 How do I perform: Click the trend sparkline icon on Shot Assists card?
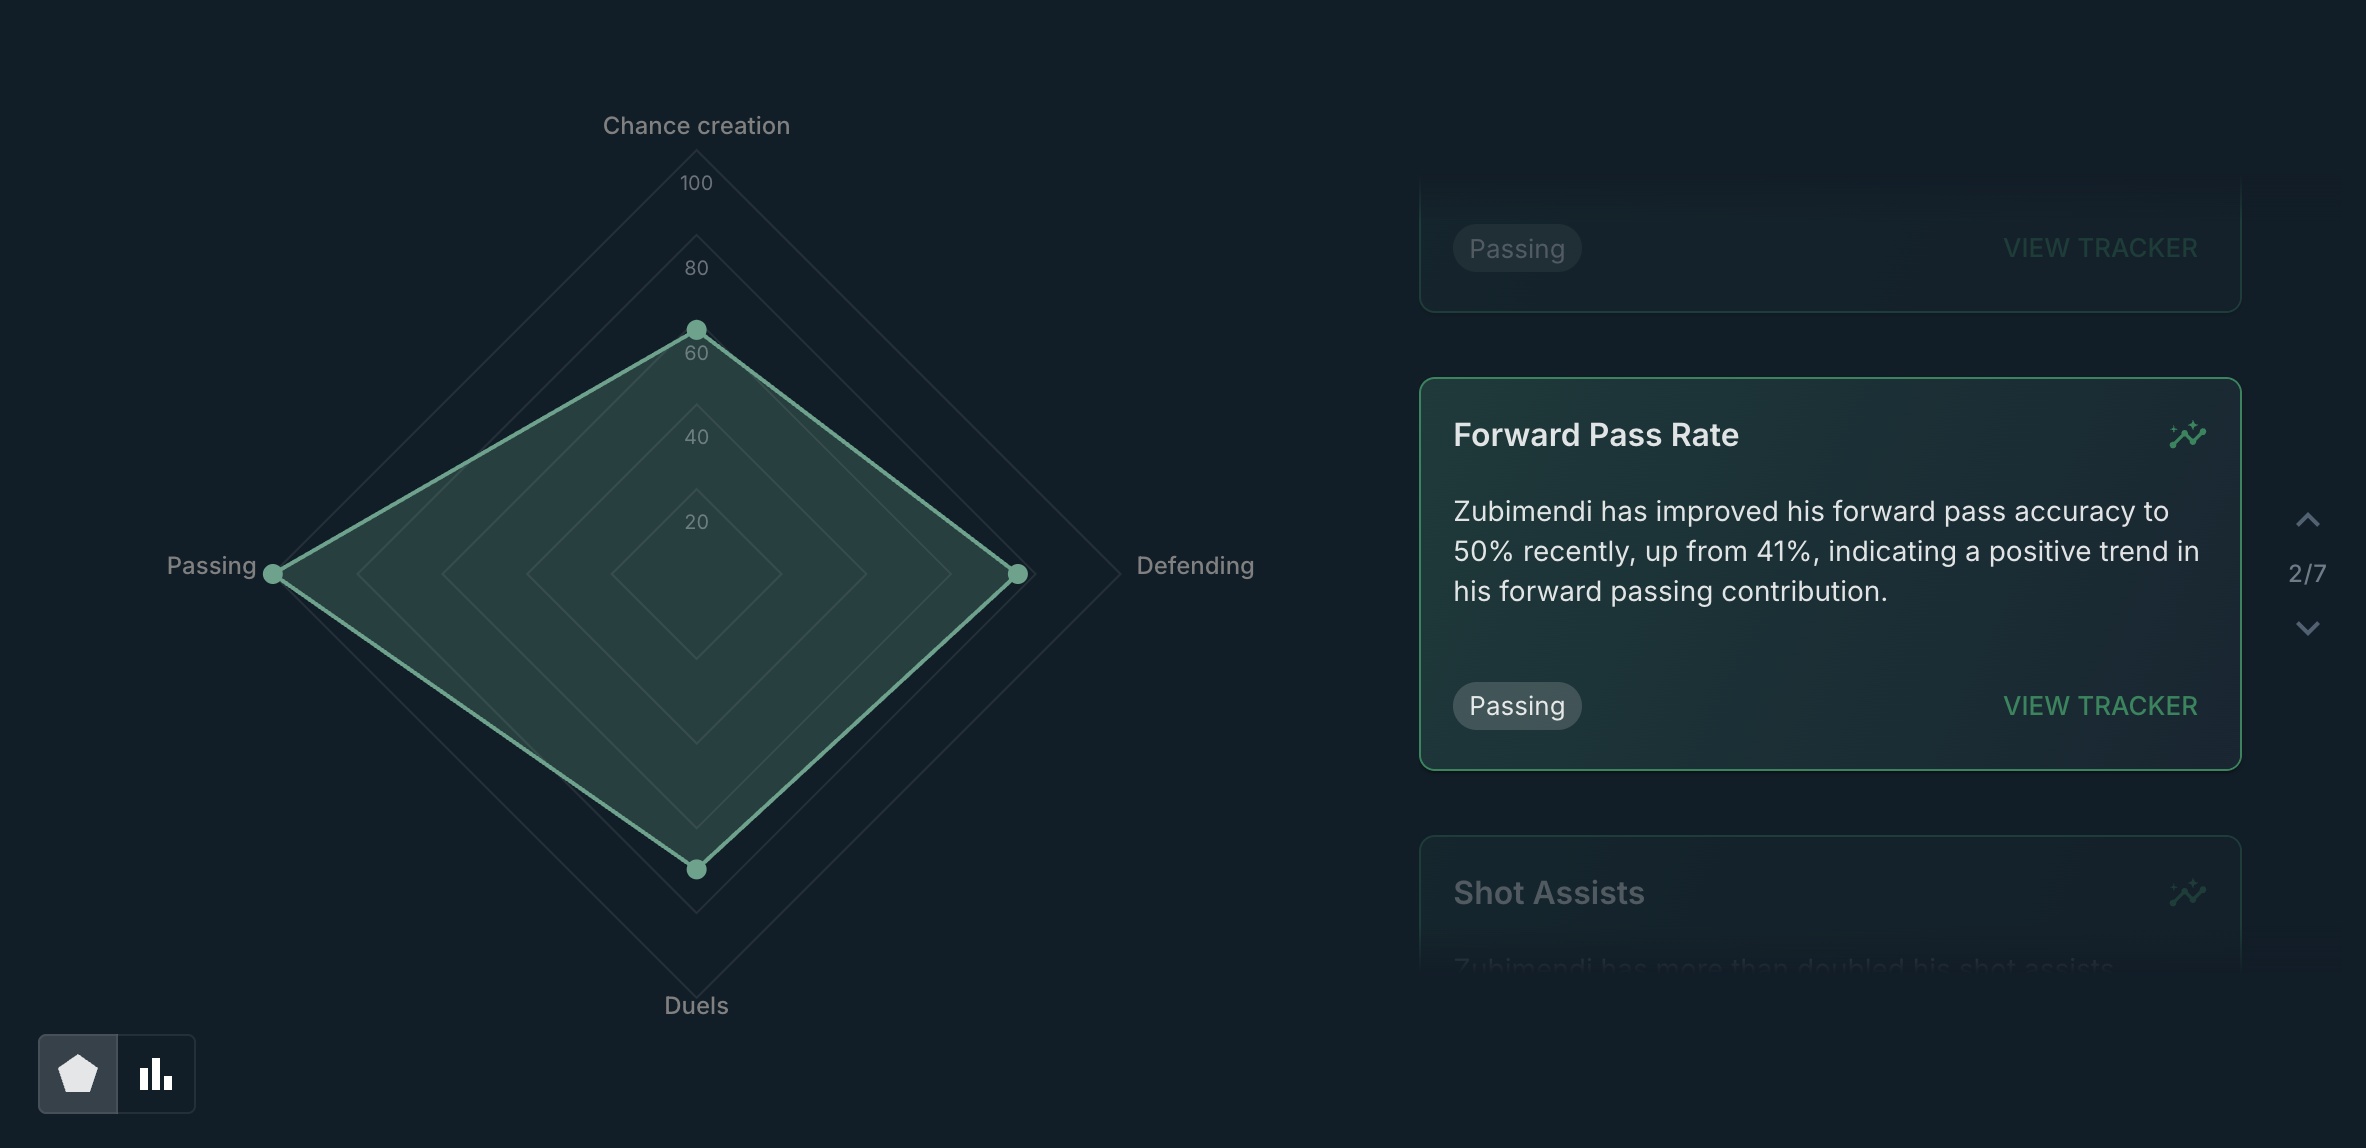(2187, 893)
